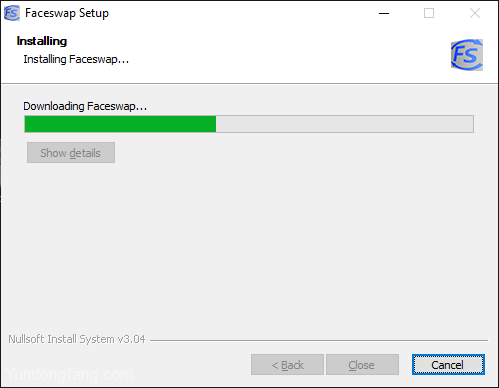The height and width of the screenshot is (388, 499).
Task: Click the Show details button
Action: 71,153
